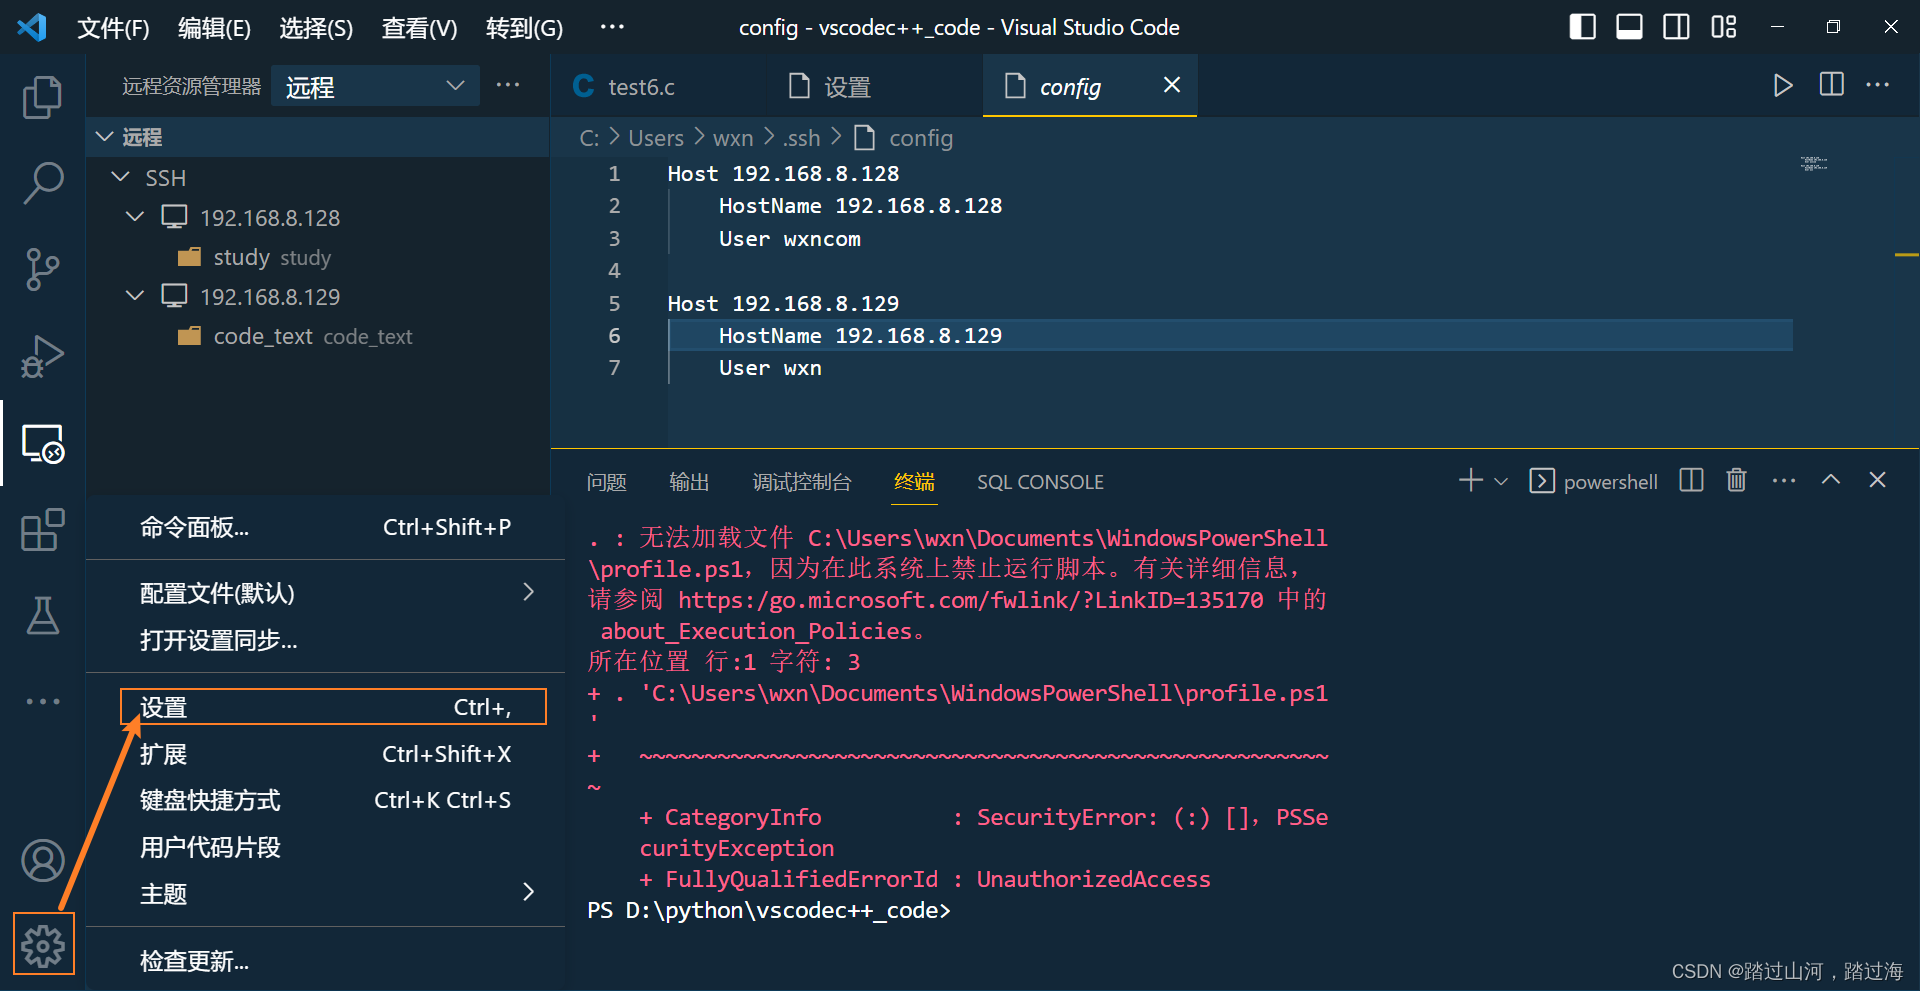The height and width of the screenshot is (991, 1920).
Task: Open remote explorer more actions ellipsis
Action: (x=508, y=85)
